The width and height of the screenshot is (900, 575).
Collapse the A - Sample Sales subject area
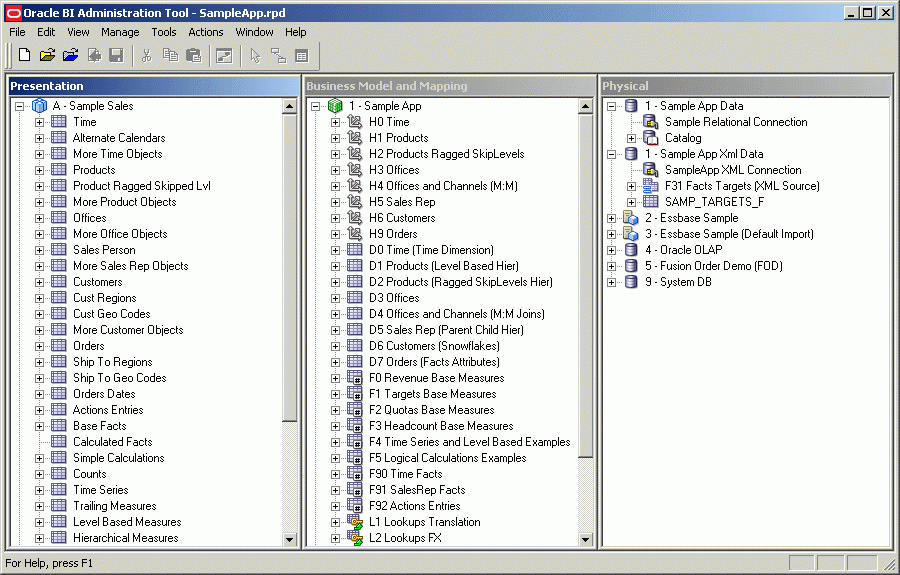click(20, 106)
